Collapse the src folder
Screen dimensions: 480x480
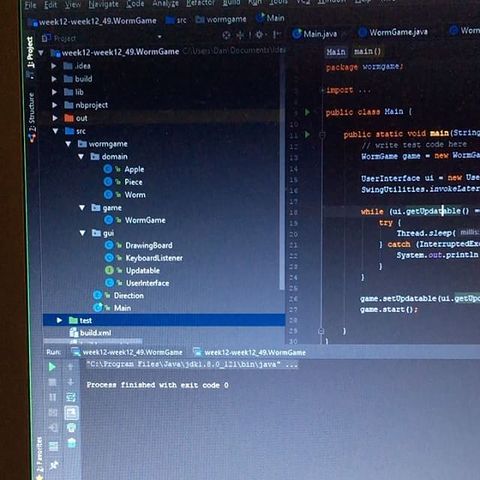55,131
